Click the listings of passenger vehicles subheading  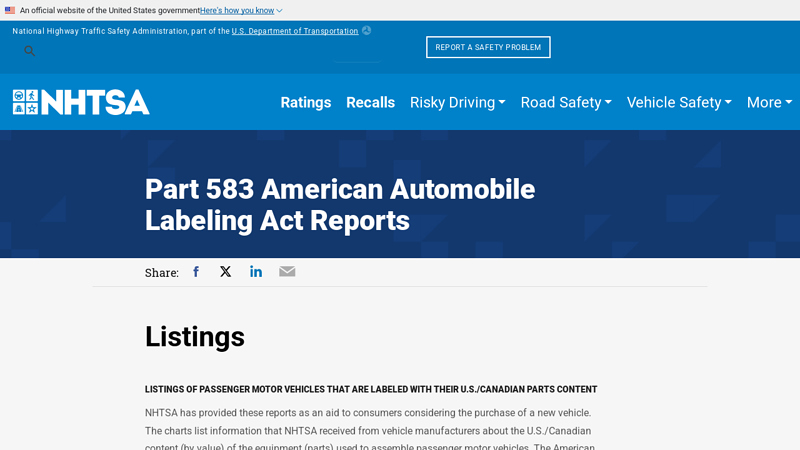(x=371, y=389)
